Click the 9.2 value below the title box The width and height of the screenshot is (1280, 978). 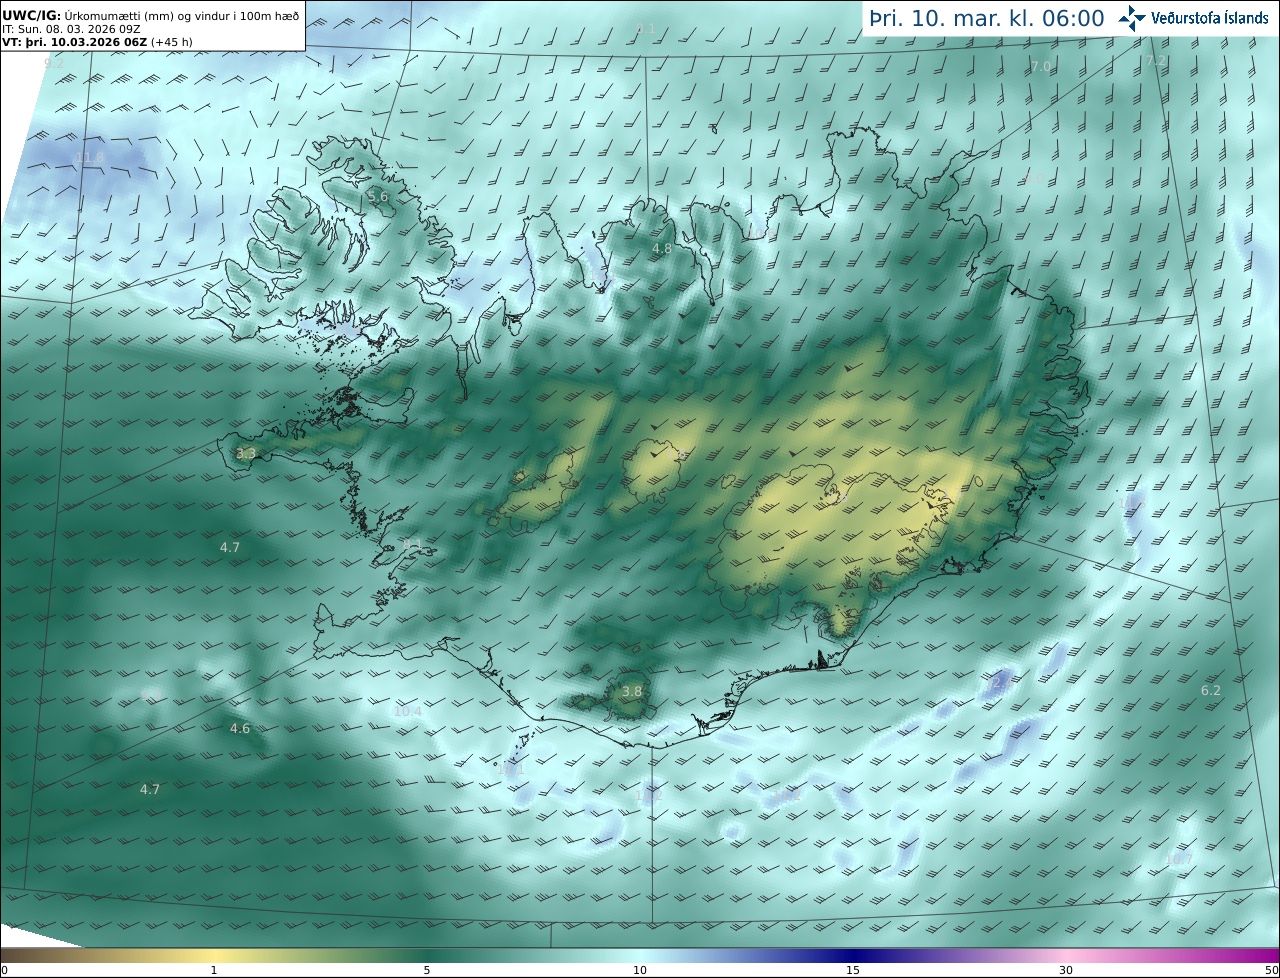pyautogui.click(x=54, y=63)
